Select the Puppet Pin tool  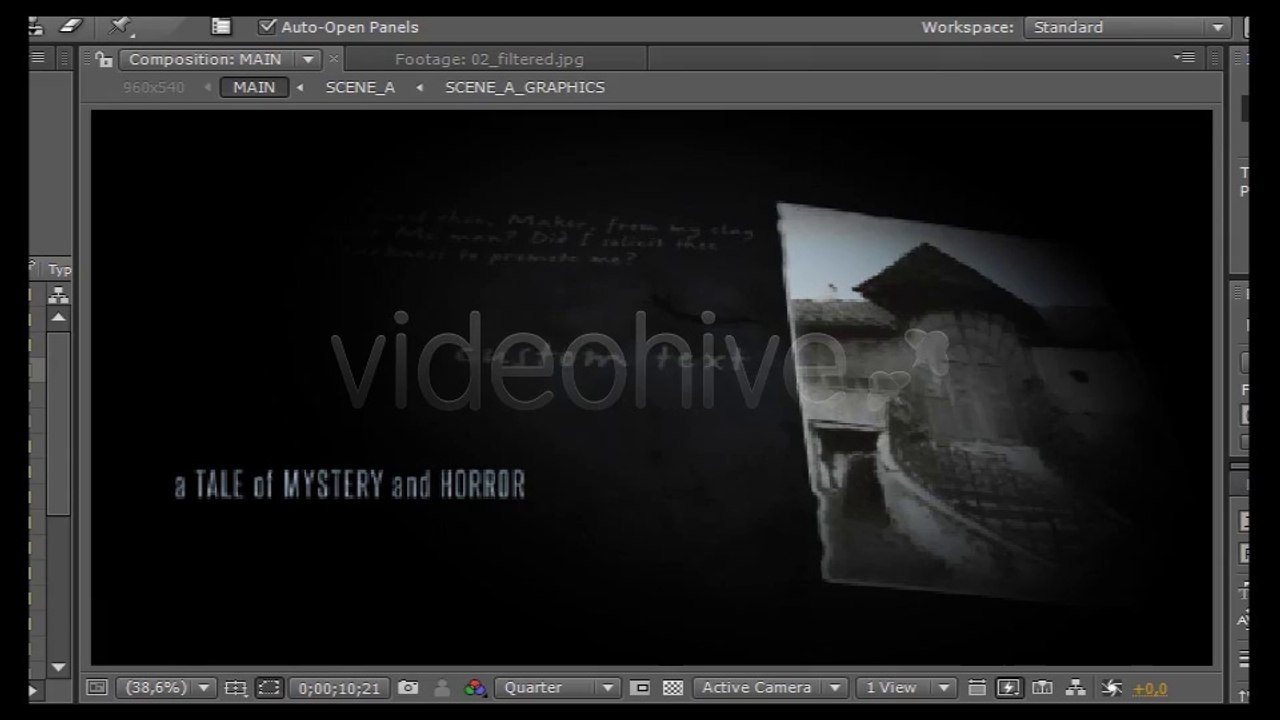click(121, 26)
